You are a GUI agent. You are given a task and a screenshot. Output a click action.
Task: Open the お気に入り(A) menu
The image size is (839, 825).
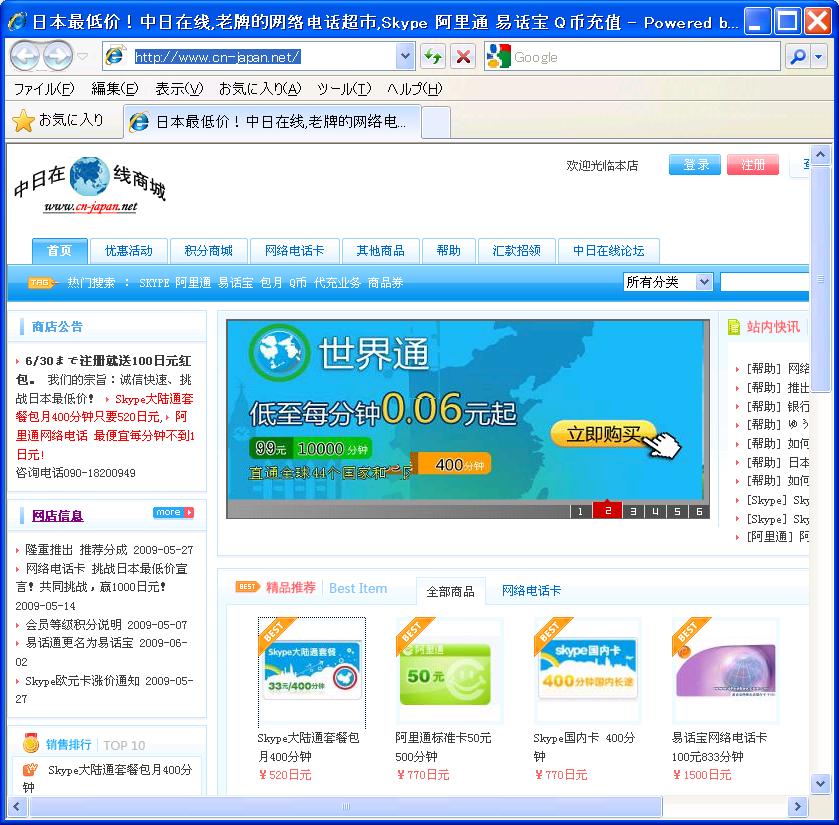click(x=260, y=89)
